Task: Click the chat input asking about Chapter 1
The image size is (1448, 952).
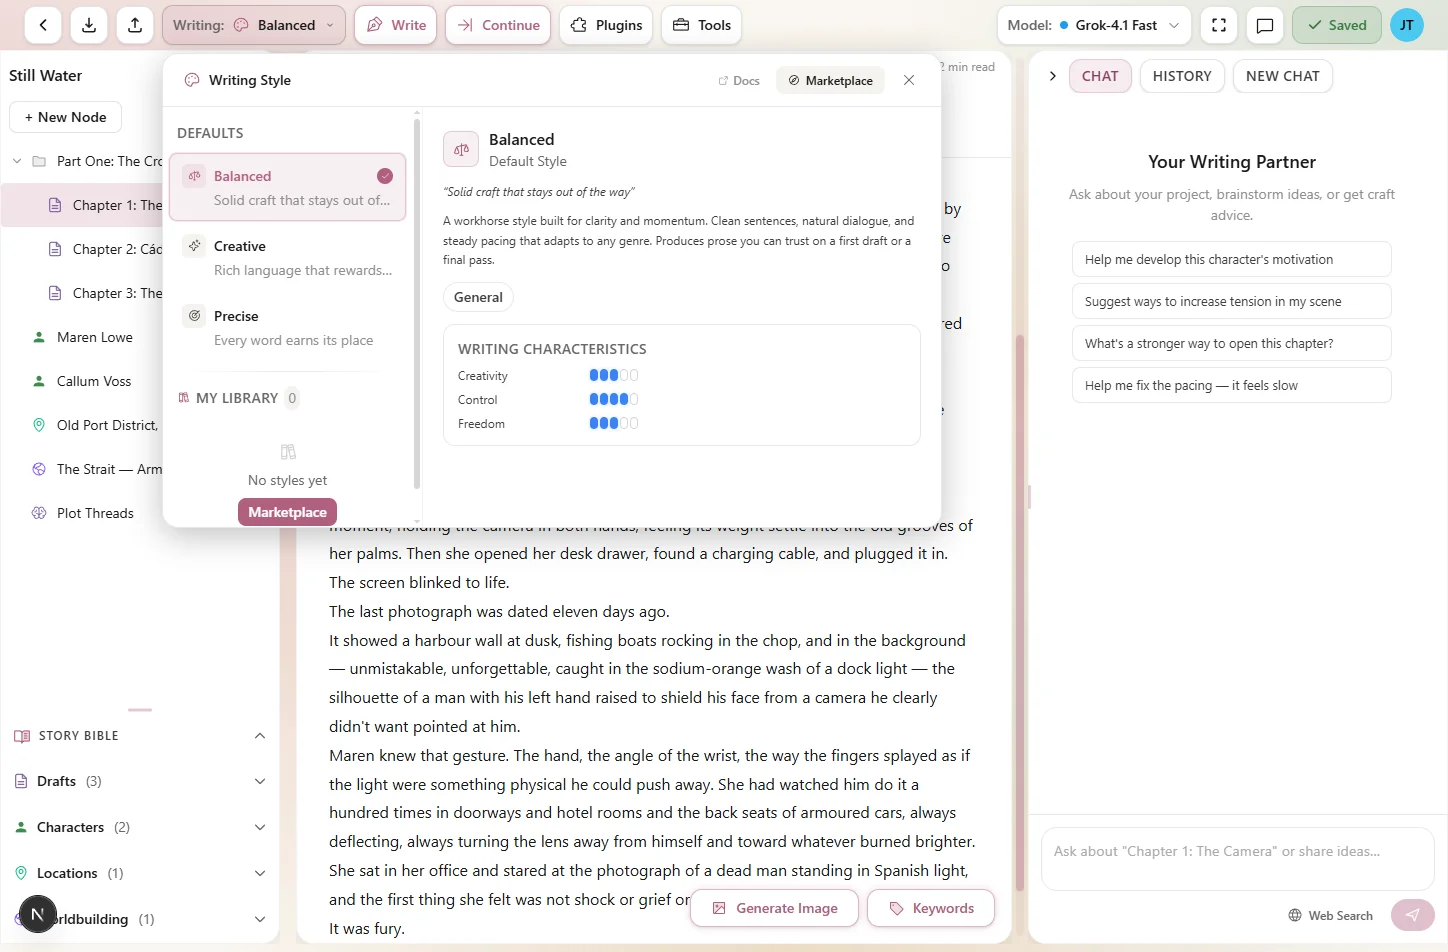Action: coord(1231,851)
